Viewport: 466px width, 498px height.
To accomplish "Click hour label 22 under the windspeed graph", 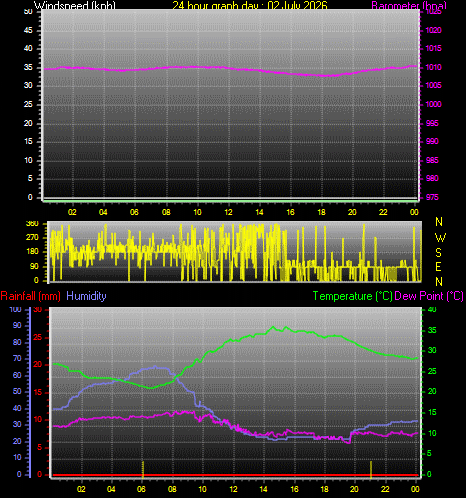I will pyautogui.click(x=383, y=212).
